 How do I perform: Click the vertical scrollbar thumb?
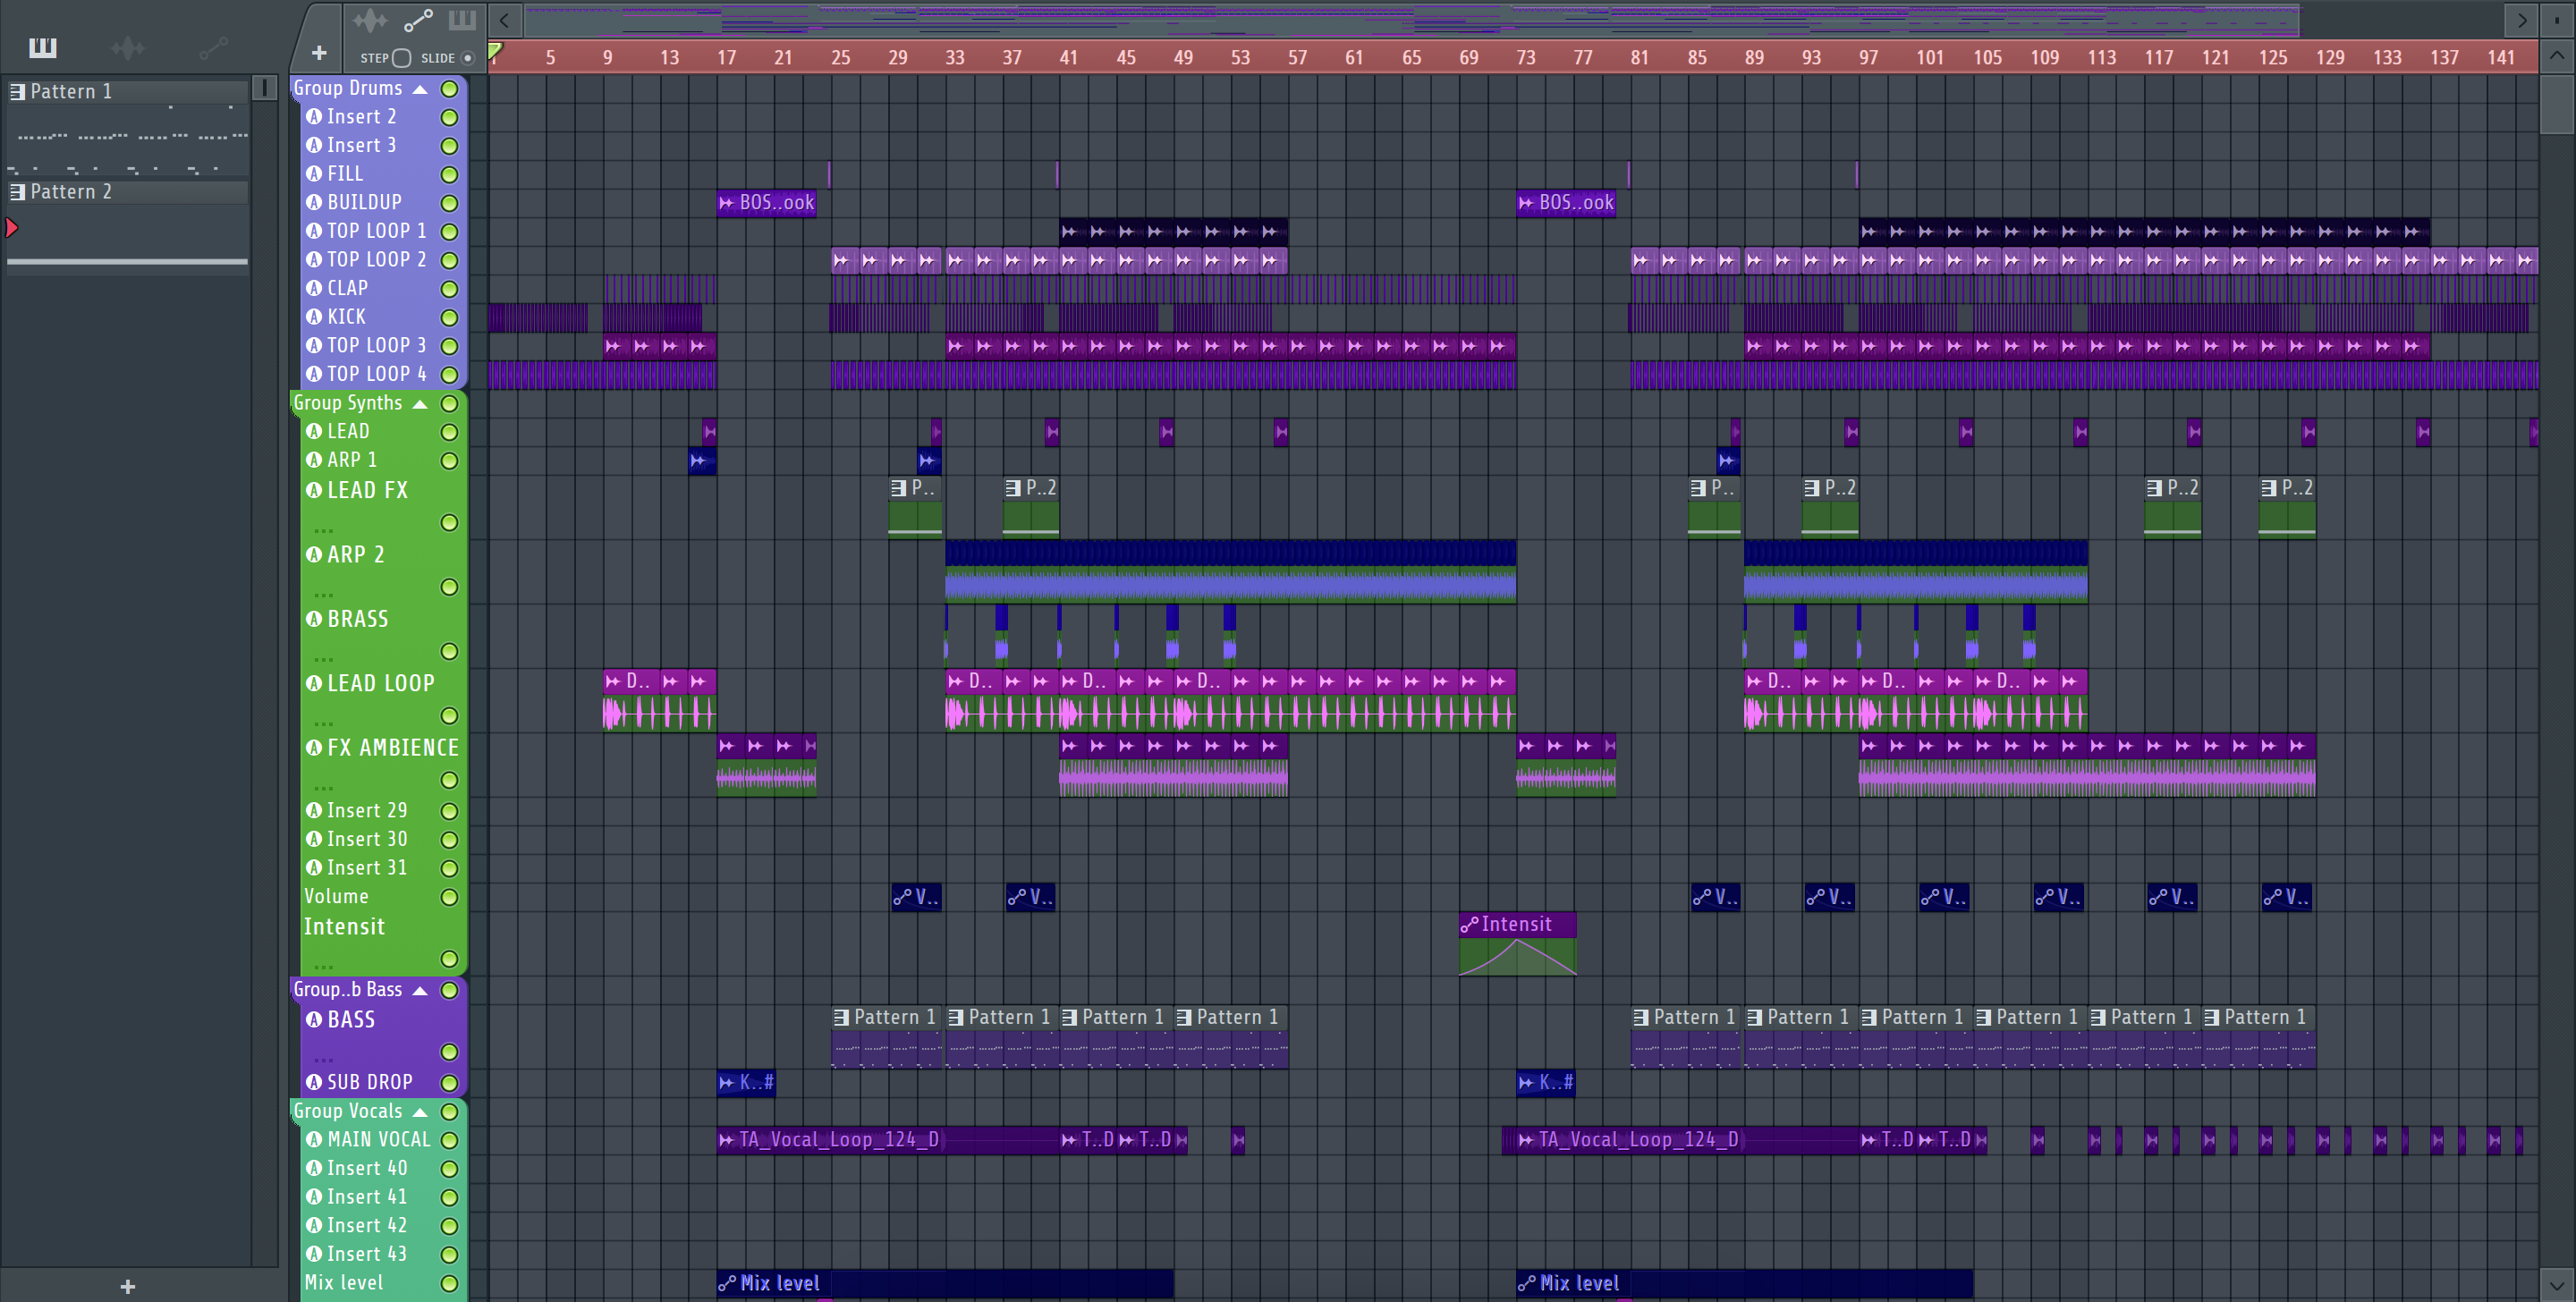pos(2556,105)
